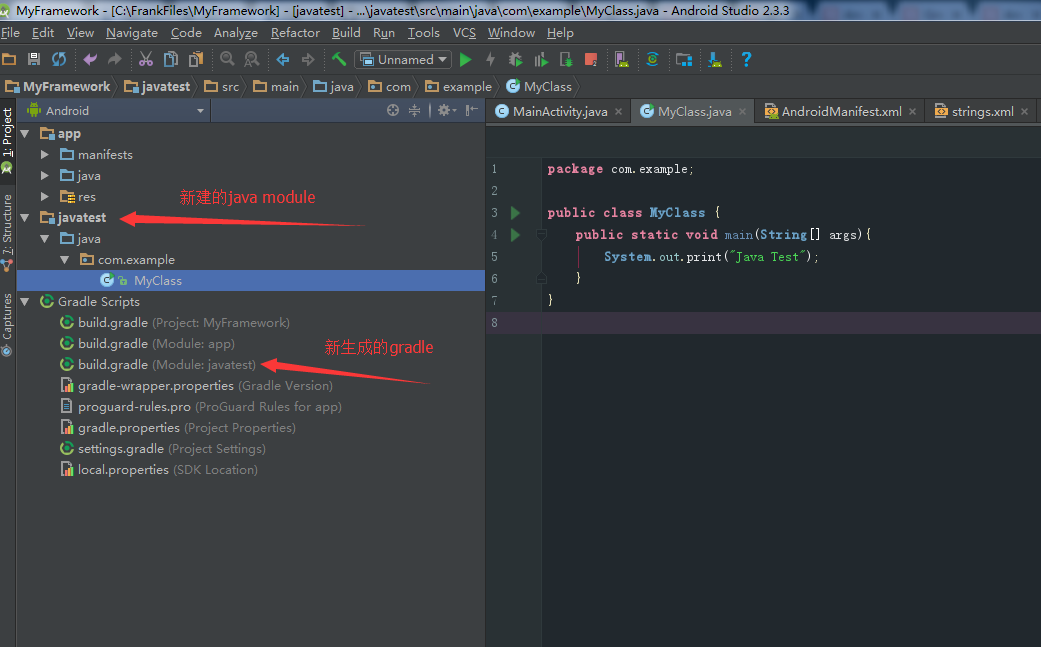Screen dimensions: 1041x647
Task: Click the example breadcrumb folder
Action: [459, 86]
